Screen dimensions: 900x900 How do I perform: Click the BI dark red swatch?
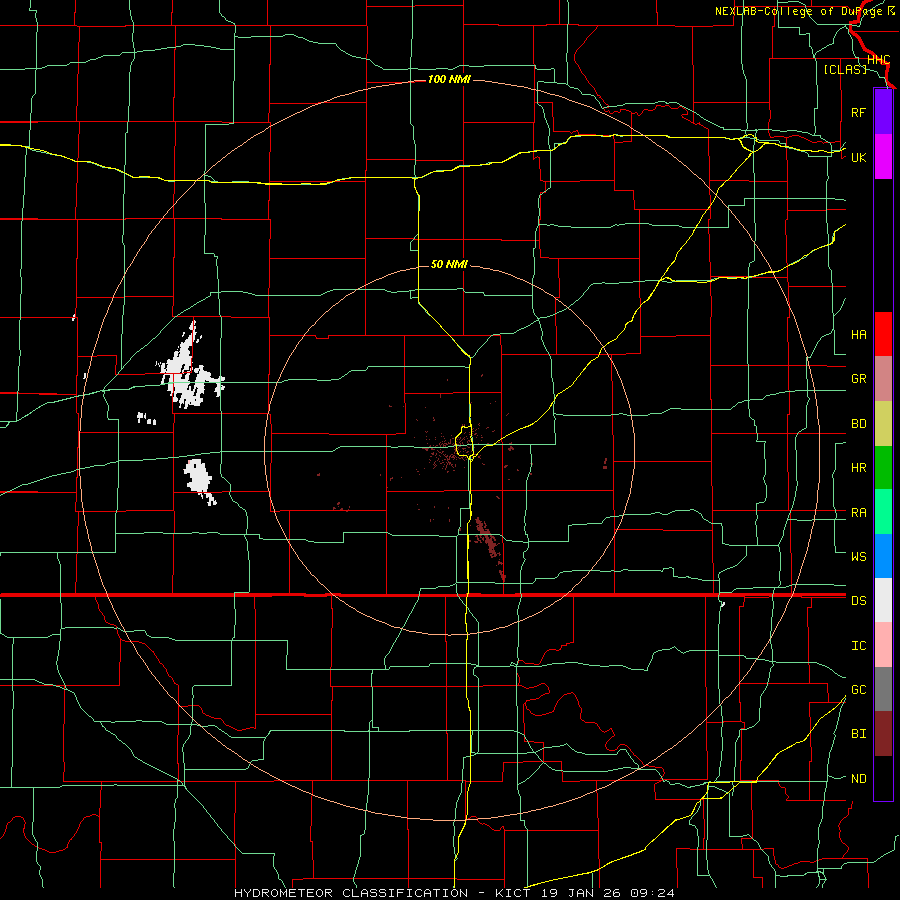(x=883, y=734)
